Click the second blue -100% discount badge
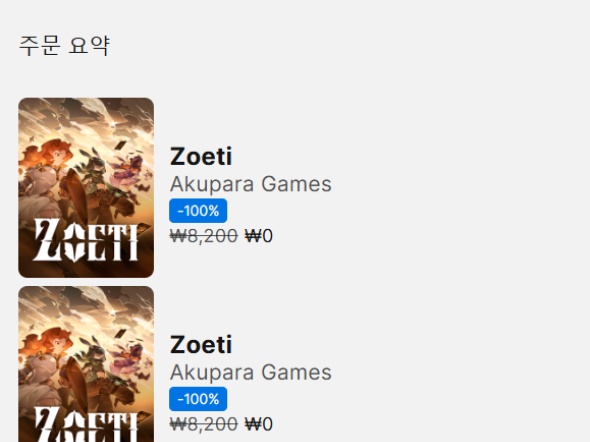 pos(198,399)
